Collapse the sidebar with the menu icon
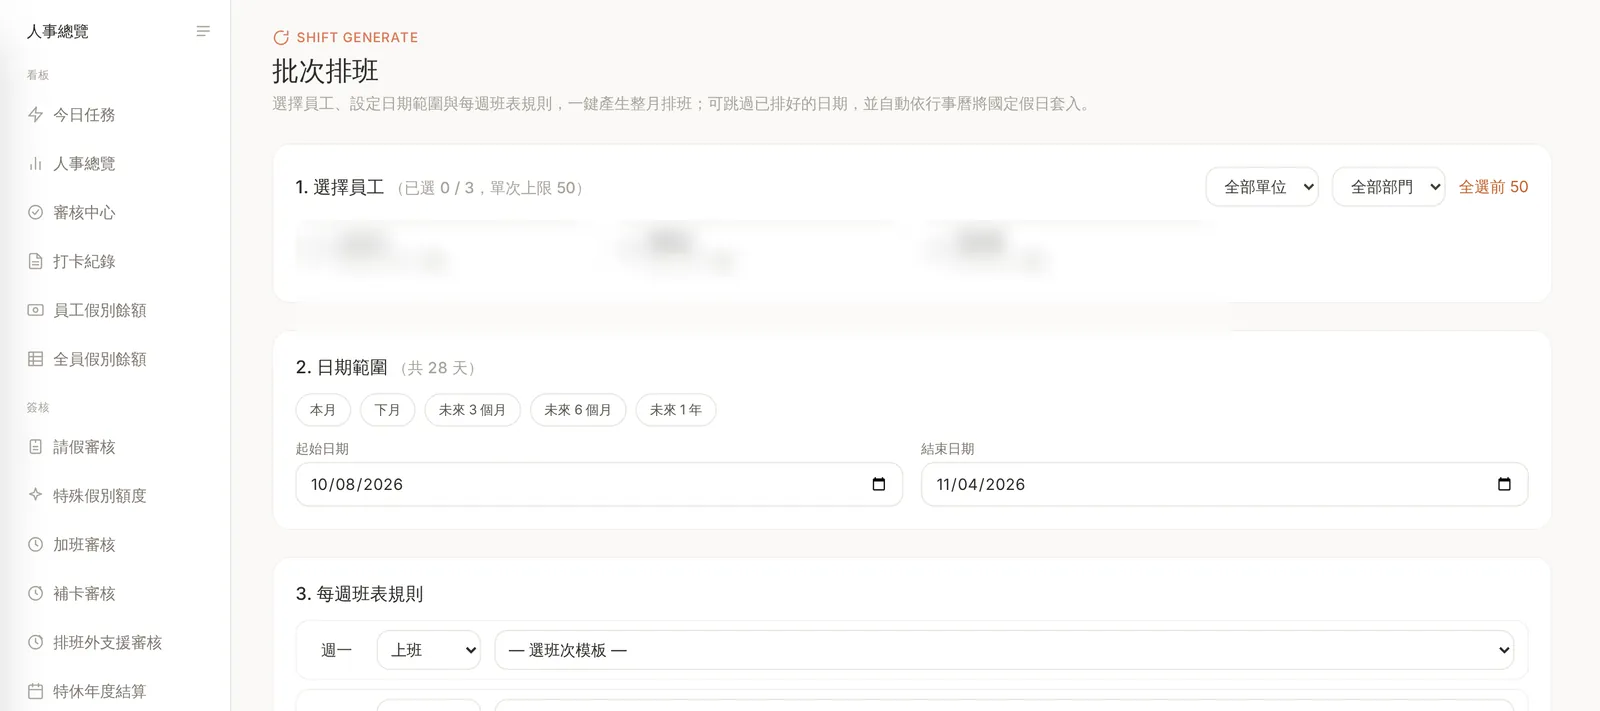Viewport: 1600px width, 711px height. 203,32
